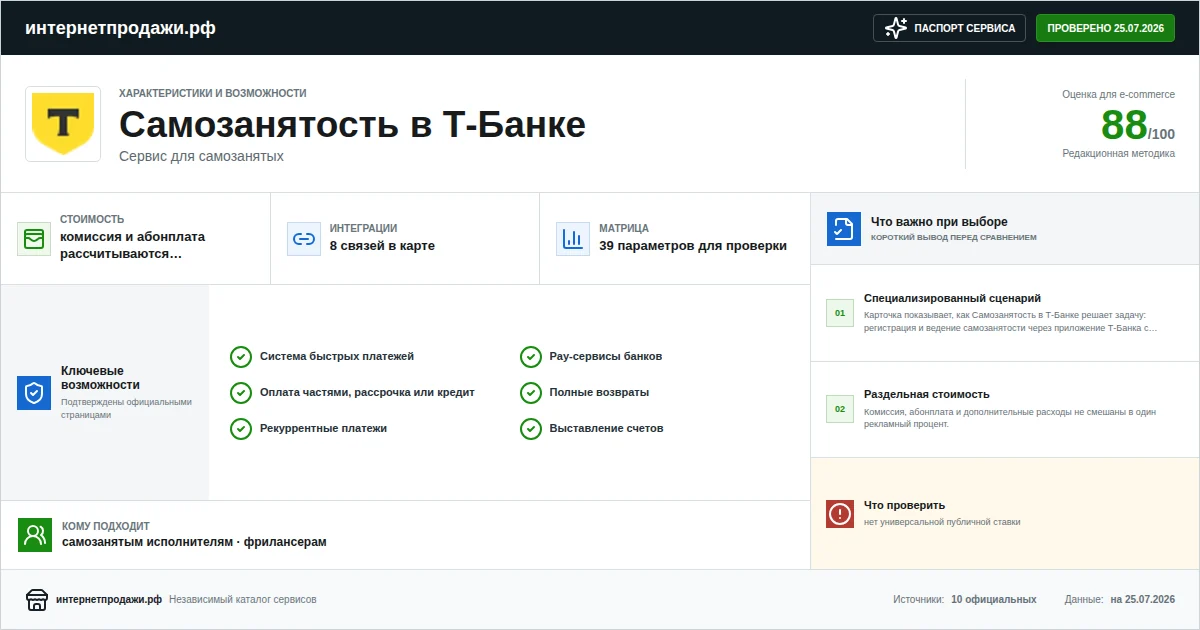Click checkmark next to Полные возвраты
Screen dimensions: 1200x630
coord(531,393)
